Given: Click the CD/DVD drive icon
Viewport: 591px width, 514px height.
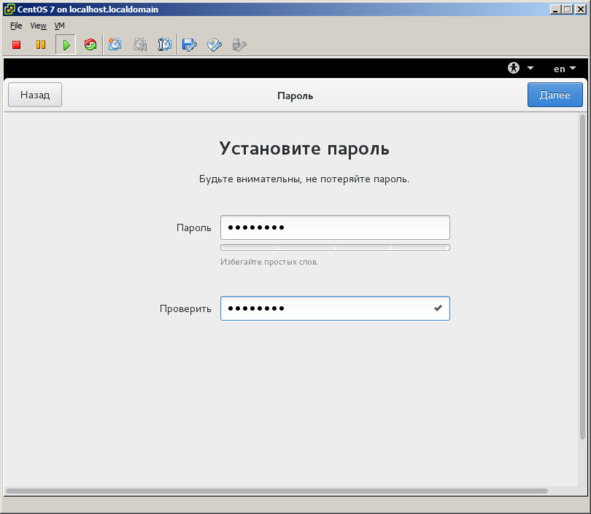Looking at the screenshot, I should [214, 45].
